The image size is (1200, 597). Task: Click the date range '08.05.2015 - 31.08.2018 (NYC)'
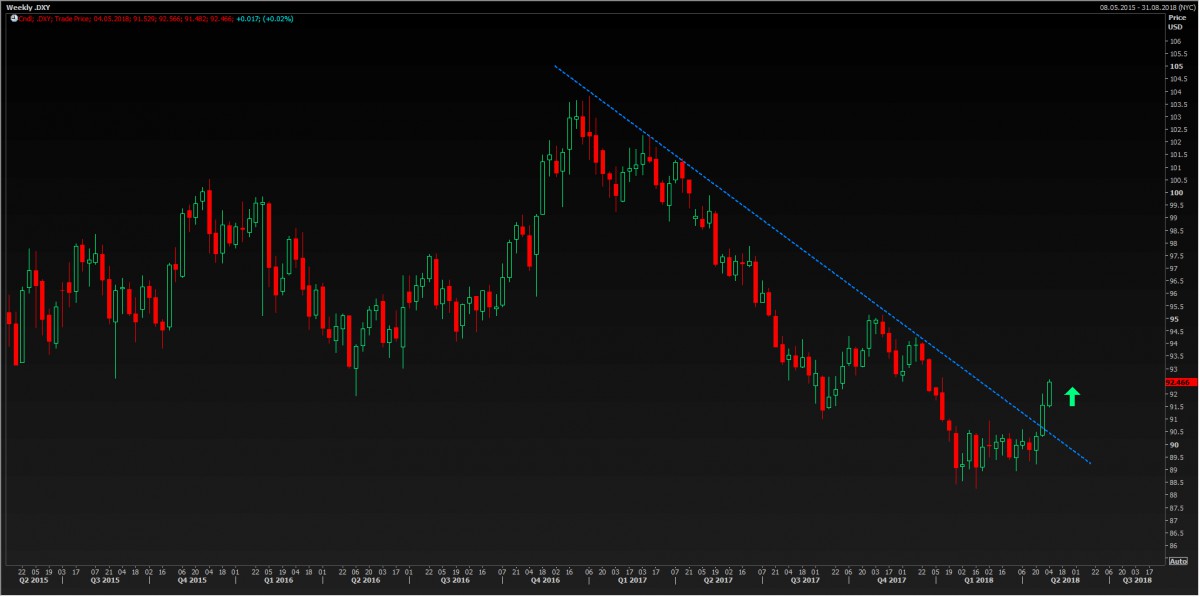pyautogui.click(x=1146, y=7)
